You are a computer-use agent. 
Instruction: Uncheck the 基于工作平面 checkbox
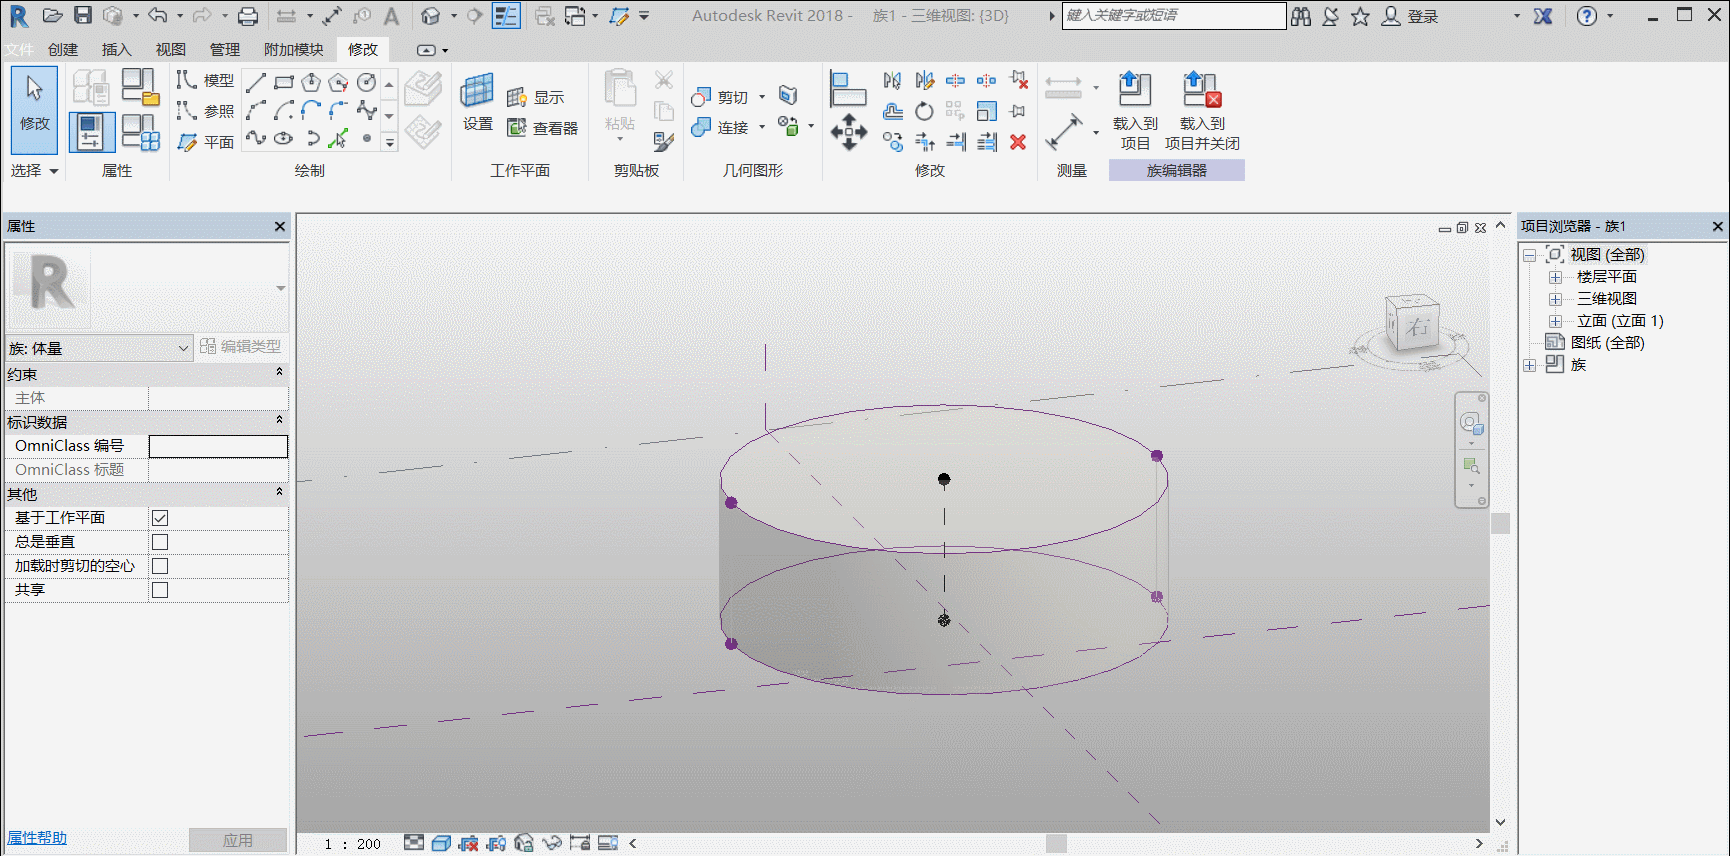click(x=160, y=518)
